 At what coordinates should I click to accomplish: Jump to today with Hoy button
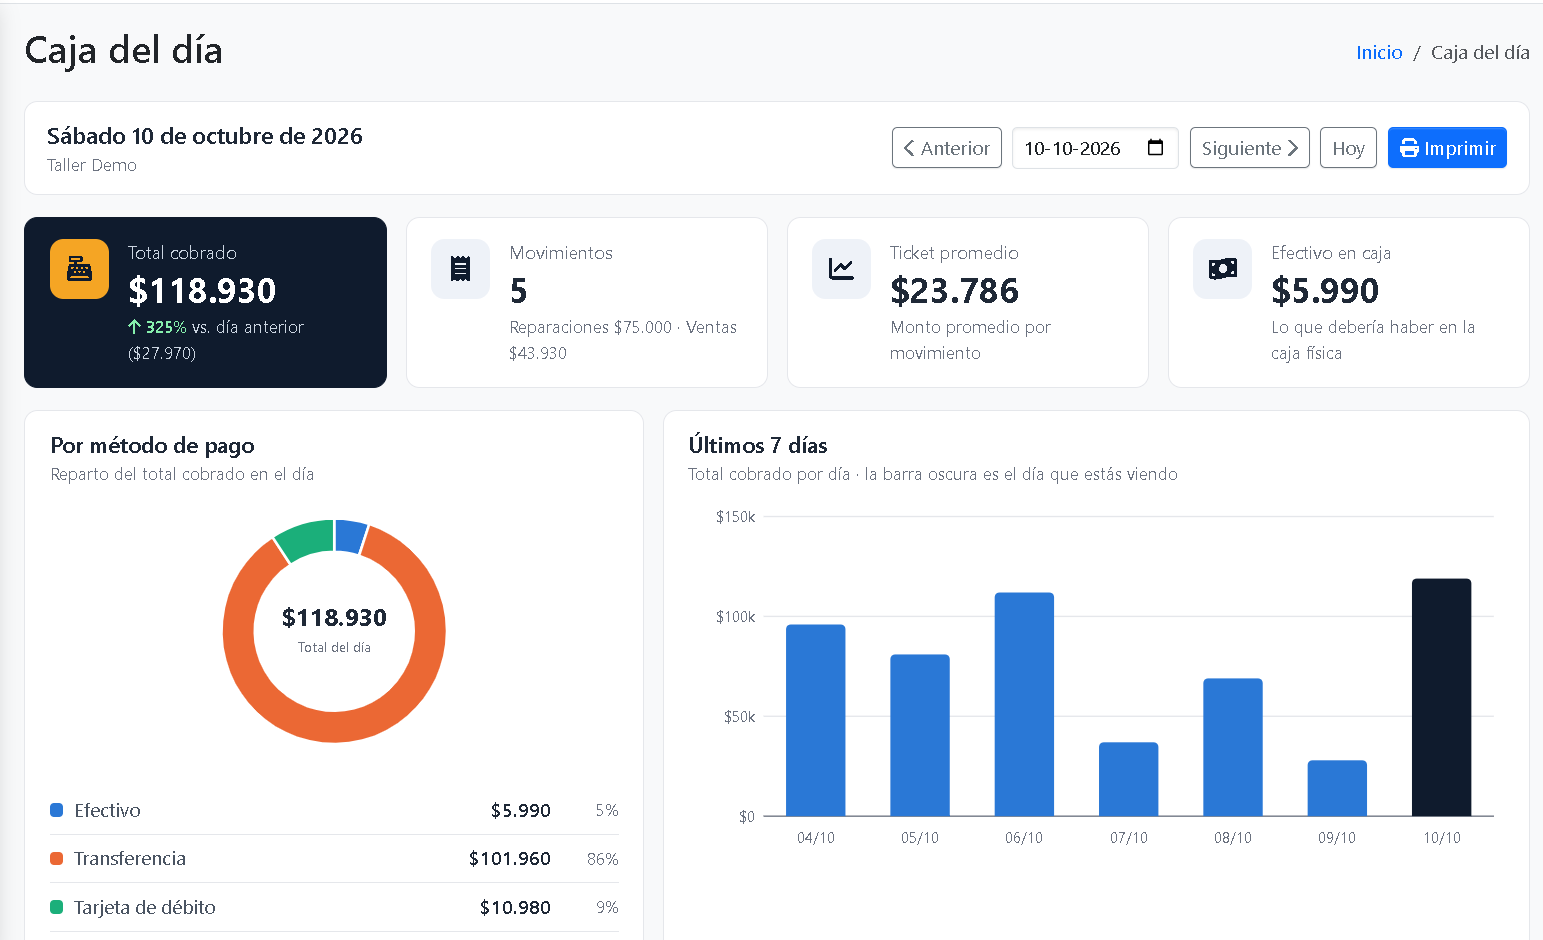point(1348,148)
